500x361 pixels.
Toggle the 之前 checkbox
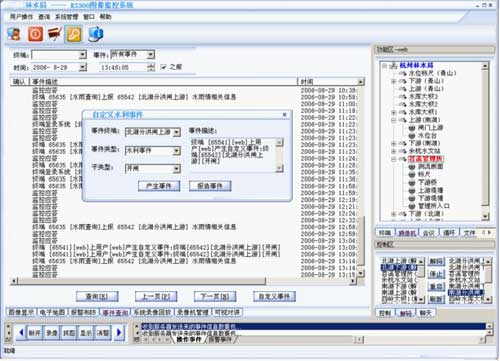coord(163,67)
